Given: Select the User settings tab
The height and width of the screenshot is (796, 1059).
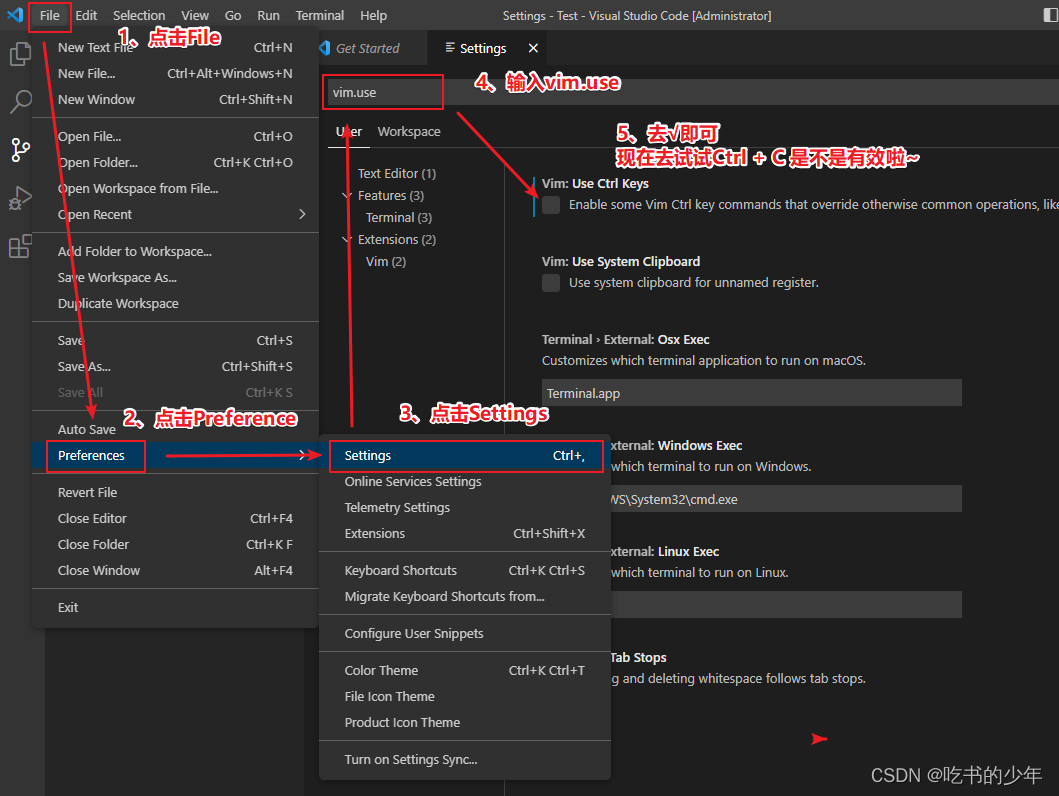Looking at the screenshot, I should point(349,132).
